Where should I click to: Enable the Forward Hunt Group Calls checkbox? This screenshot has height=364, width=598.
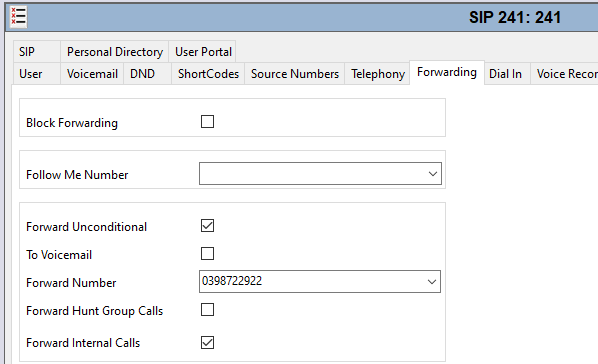click(x=207, y=309)
